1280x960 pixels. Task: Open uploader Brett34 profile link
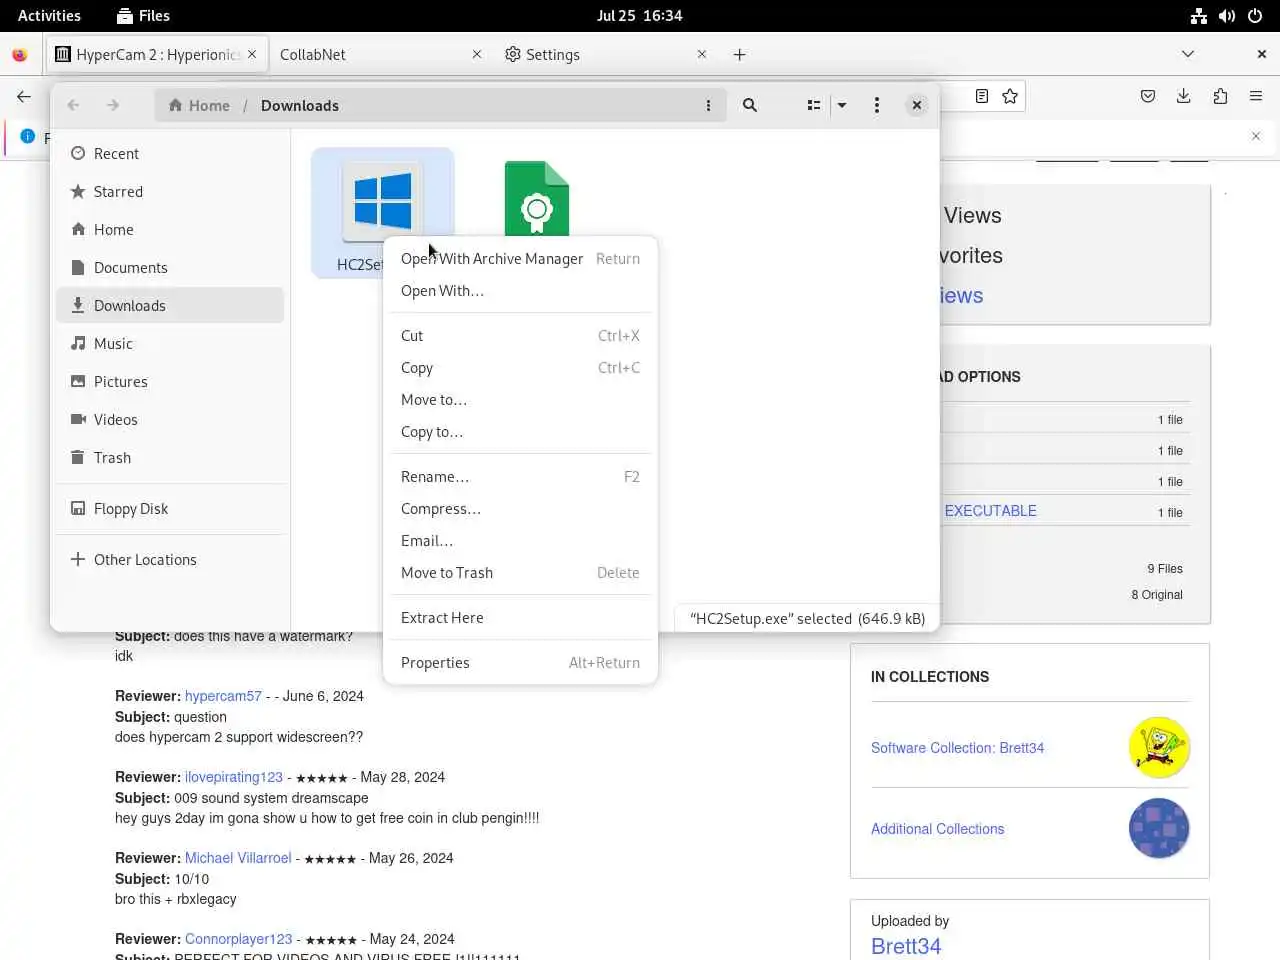tap(906, 946)
